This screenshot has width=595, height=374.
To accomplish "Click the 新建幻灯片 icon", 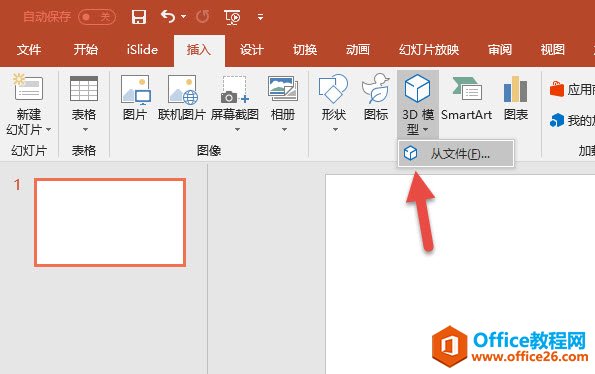I will pyautogui.click(x=27, y=87).
